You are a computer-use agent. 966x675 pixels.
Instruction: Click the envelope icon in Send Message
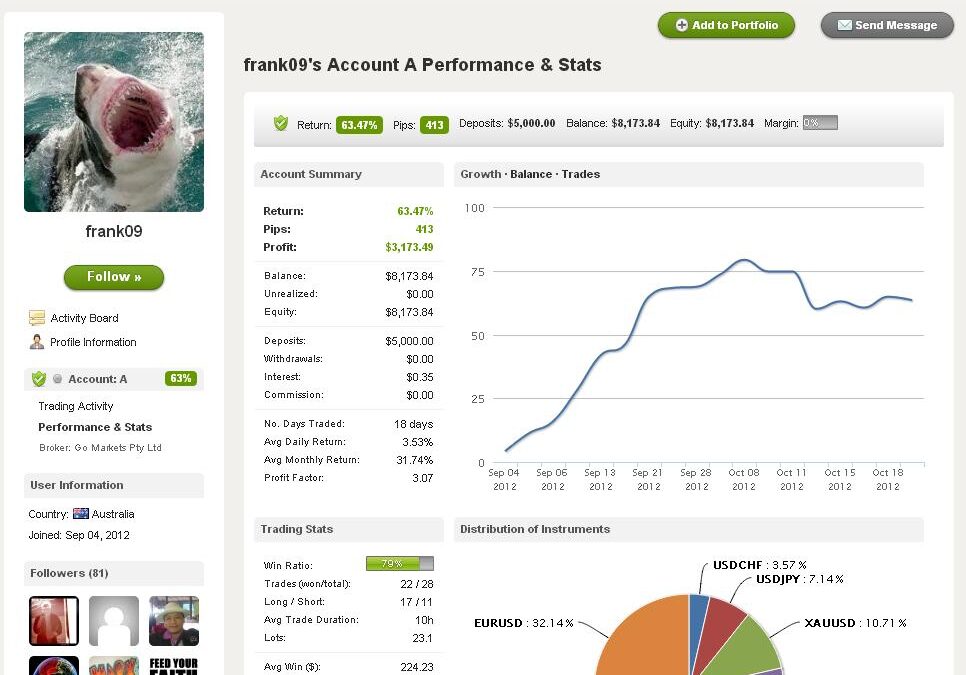click(845, 26)
